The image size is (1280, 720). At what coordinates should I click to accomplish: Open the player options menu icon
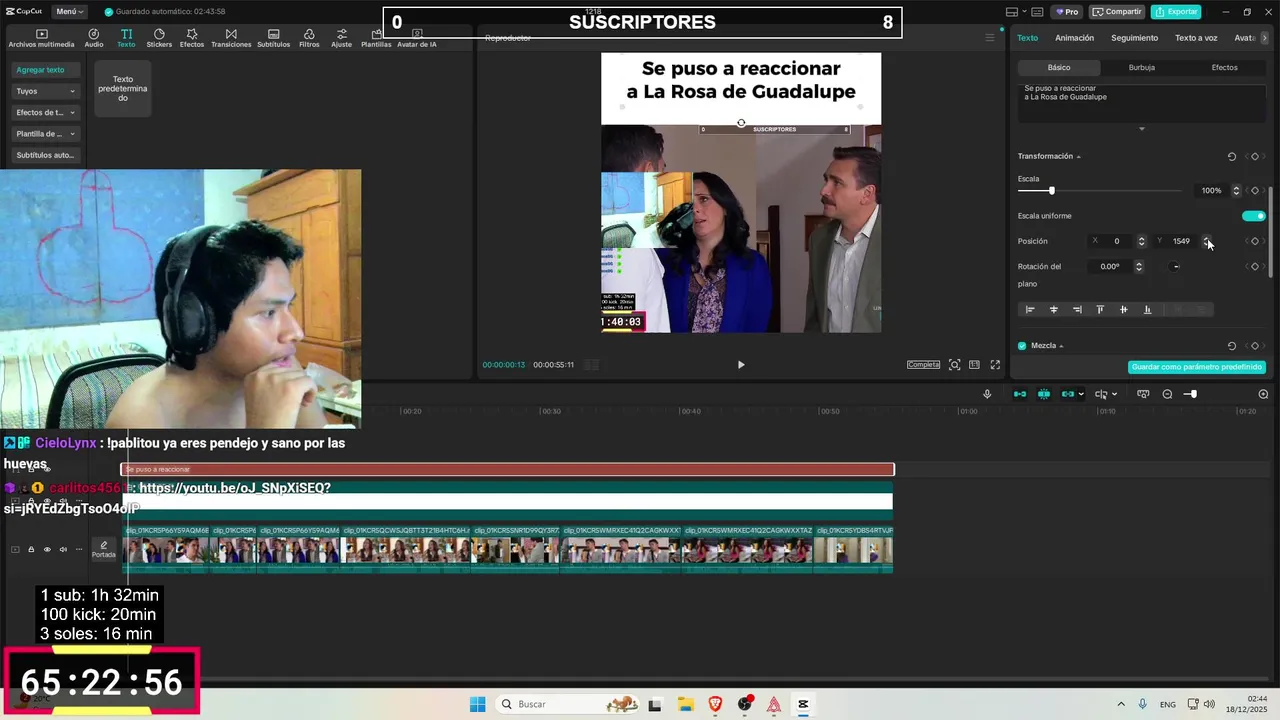[x=990, y=38]
